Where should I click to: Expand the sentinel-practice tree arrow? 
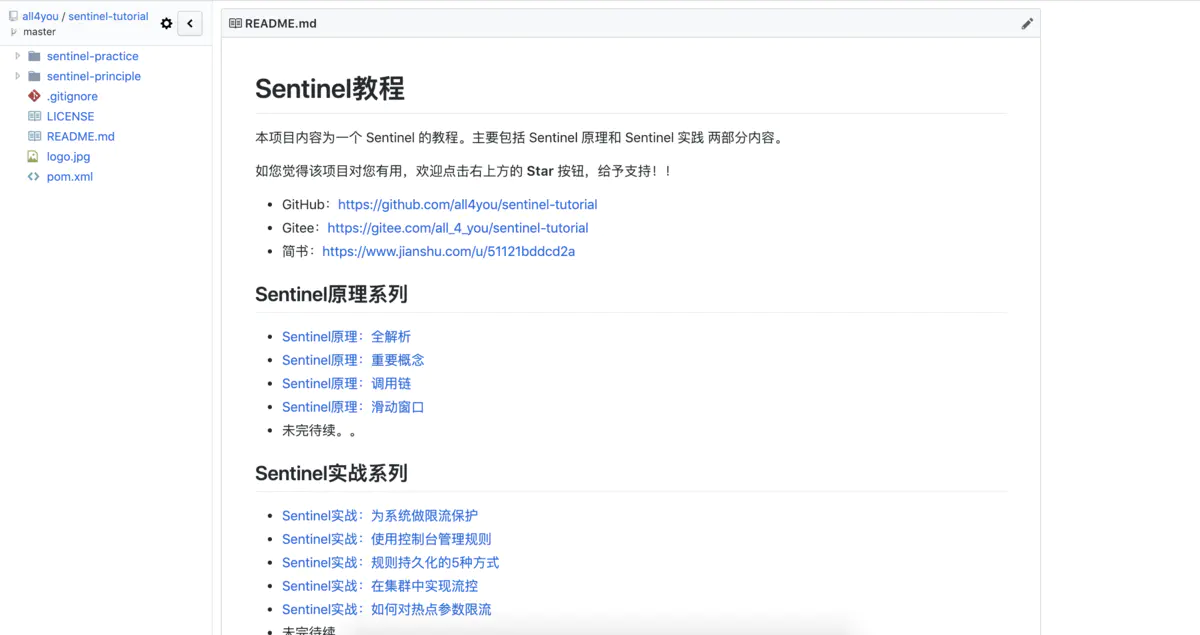click(x=17, y=56)
